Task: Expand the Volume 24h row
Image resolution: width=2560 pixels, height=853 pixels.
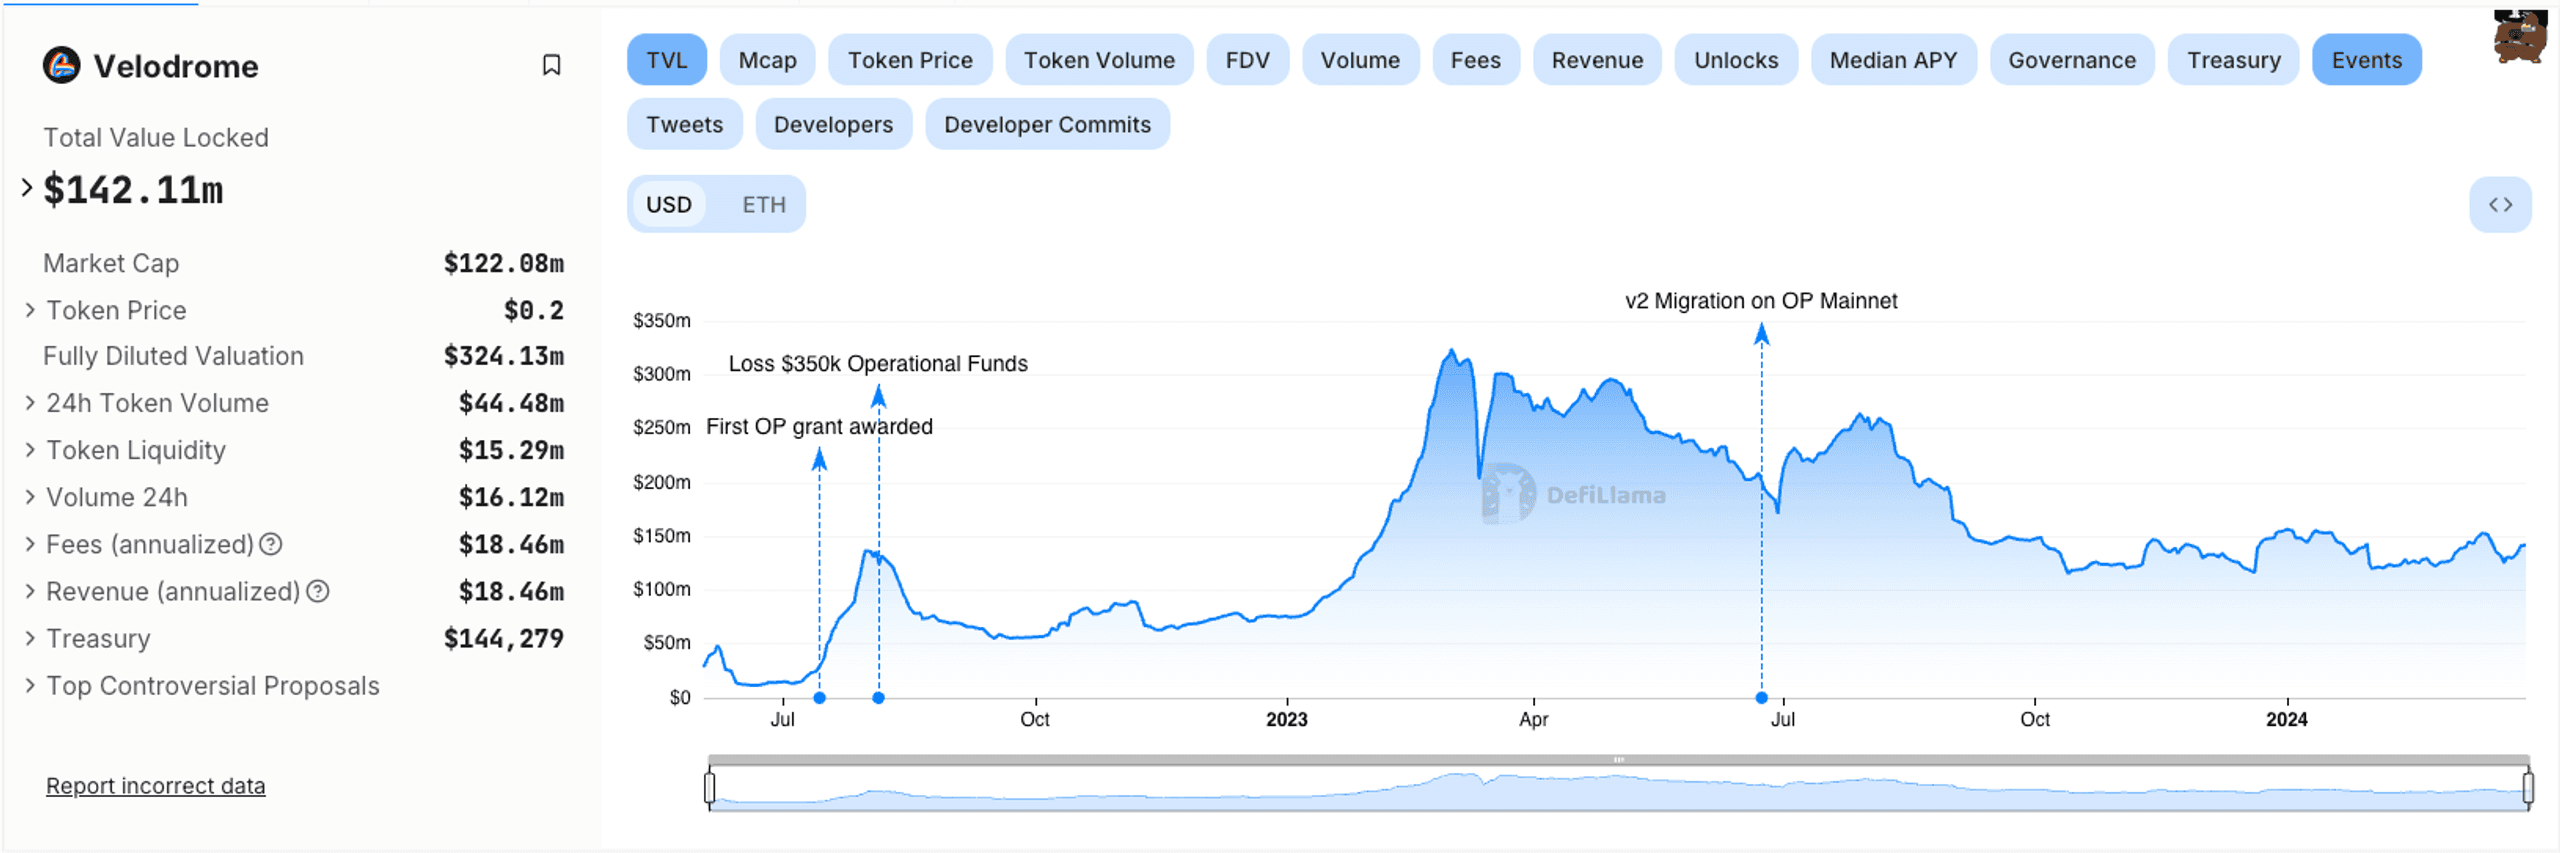Action: tap(30, 497)
